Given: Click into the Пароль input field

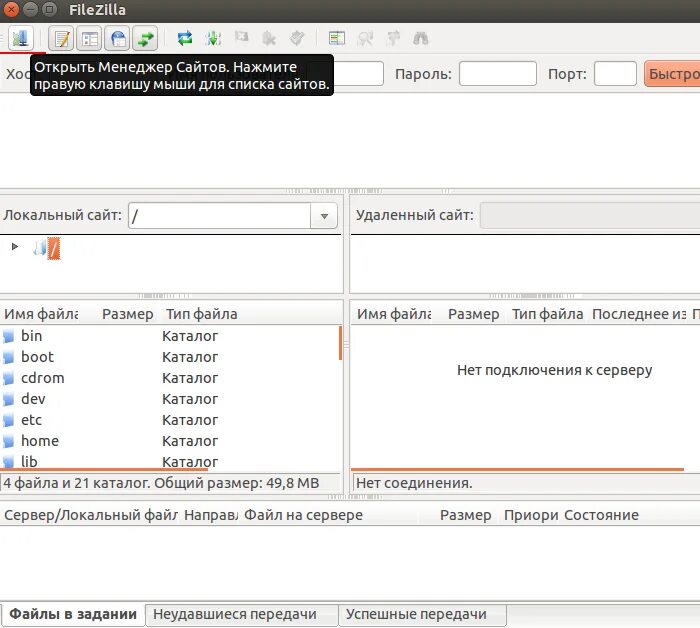Looking at the screenshot, I should coord(498,74).
